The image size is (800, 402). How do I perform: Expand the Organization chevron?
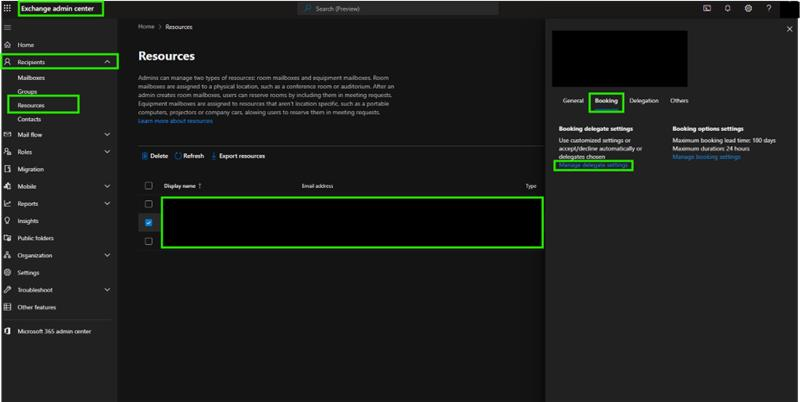(107, 255)
